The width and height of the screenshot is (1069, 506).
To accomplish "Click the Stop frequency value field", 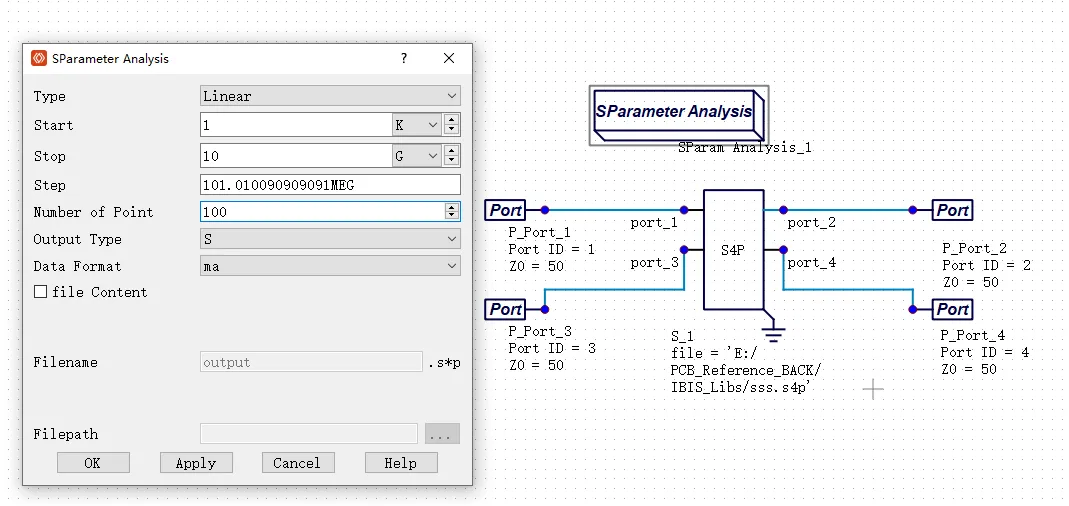I will 296,155.
